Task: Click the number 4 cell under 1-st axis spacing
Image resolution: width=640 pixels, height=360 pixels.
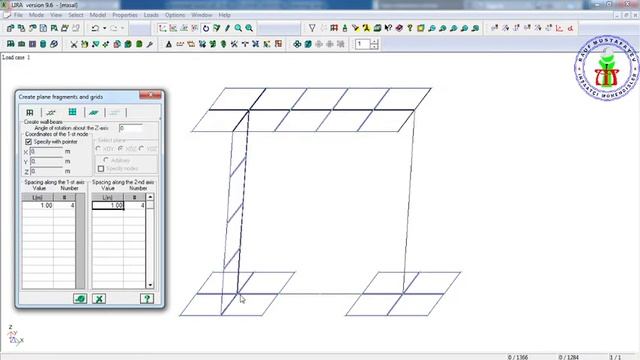Action: click(64, 205)
